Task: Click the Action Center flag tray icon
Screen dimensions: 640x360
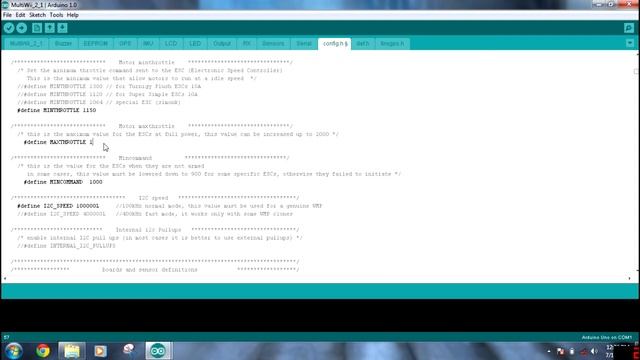Action: (x=560, y=351)
